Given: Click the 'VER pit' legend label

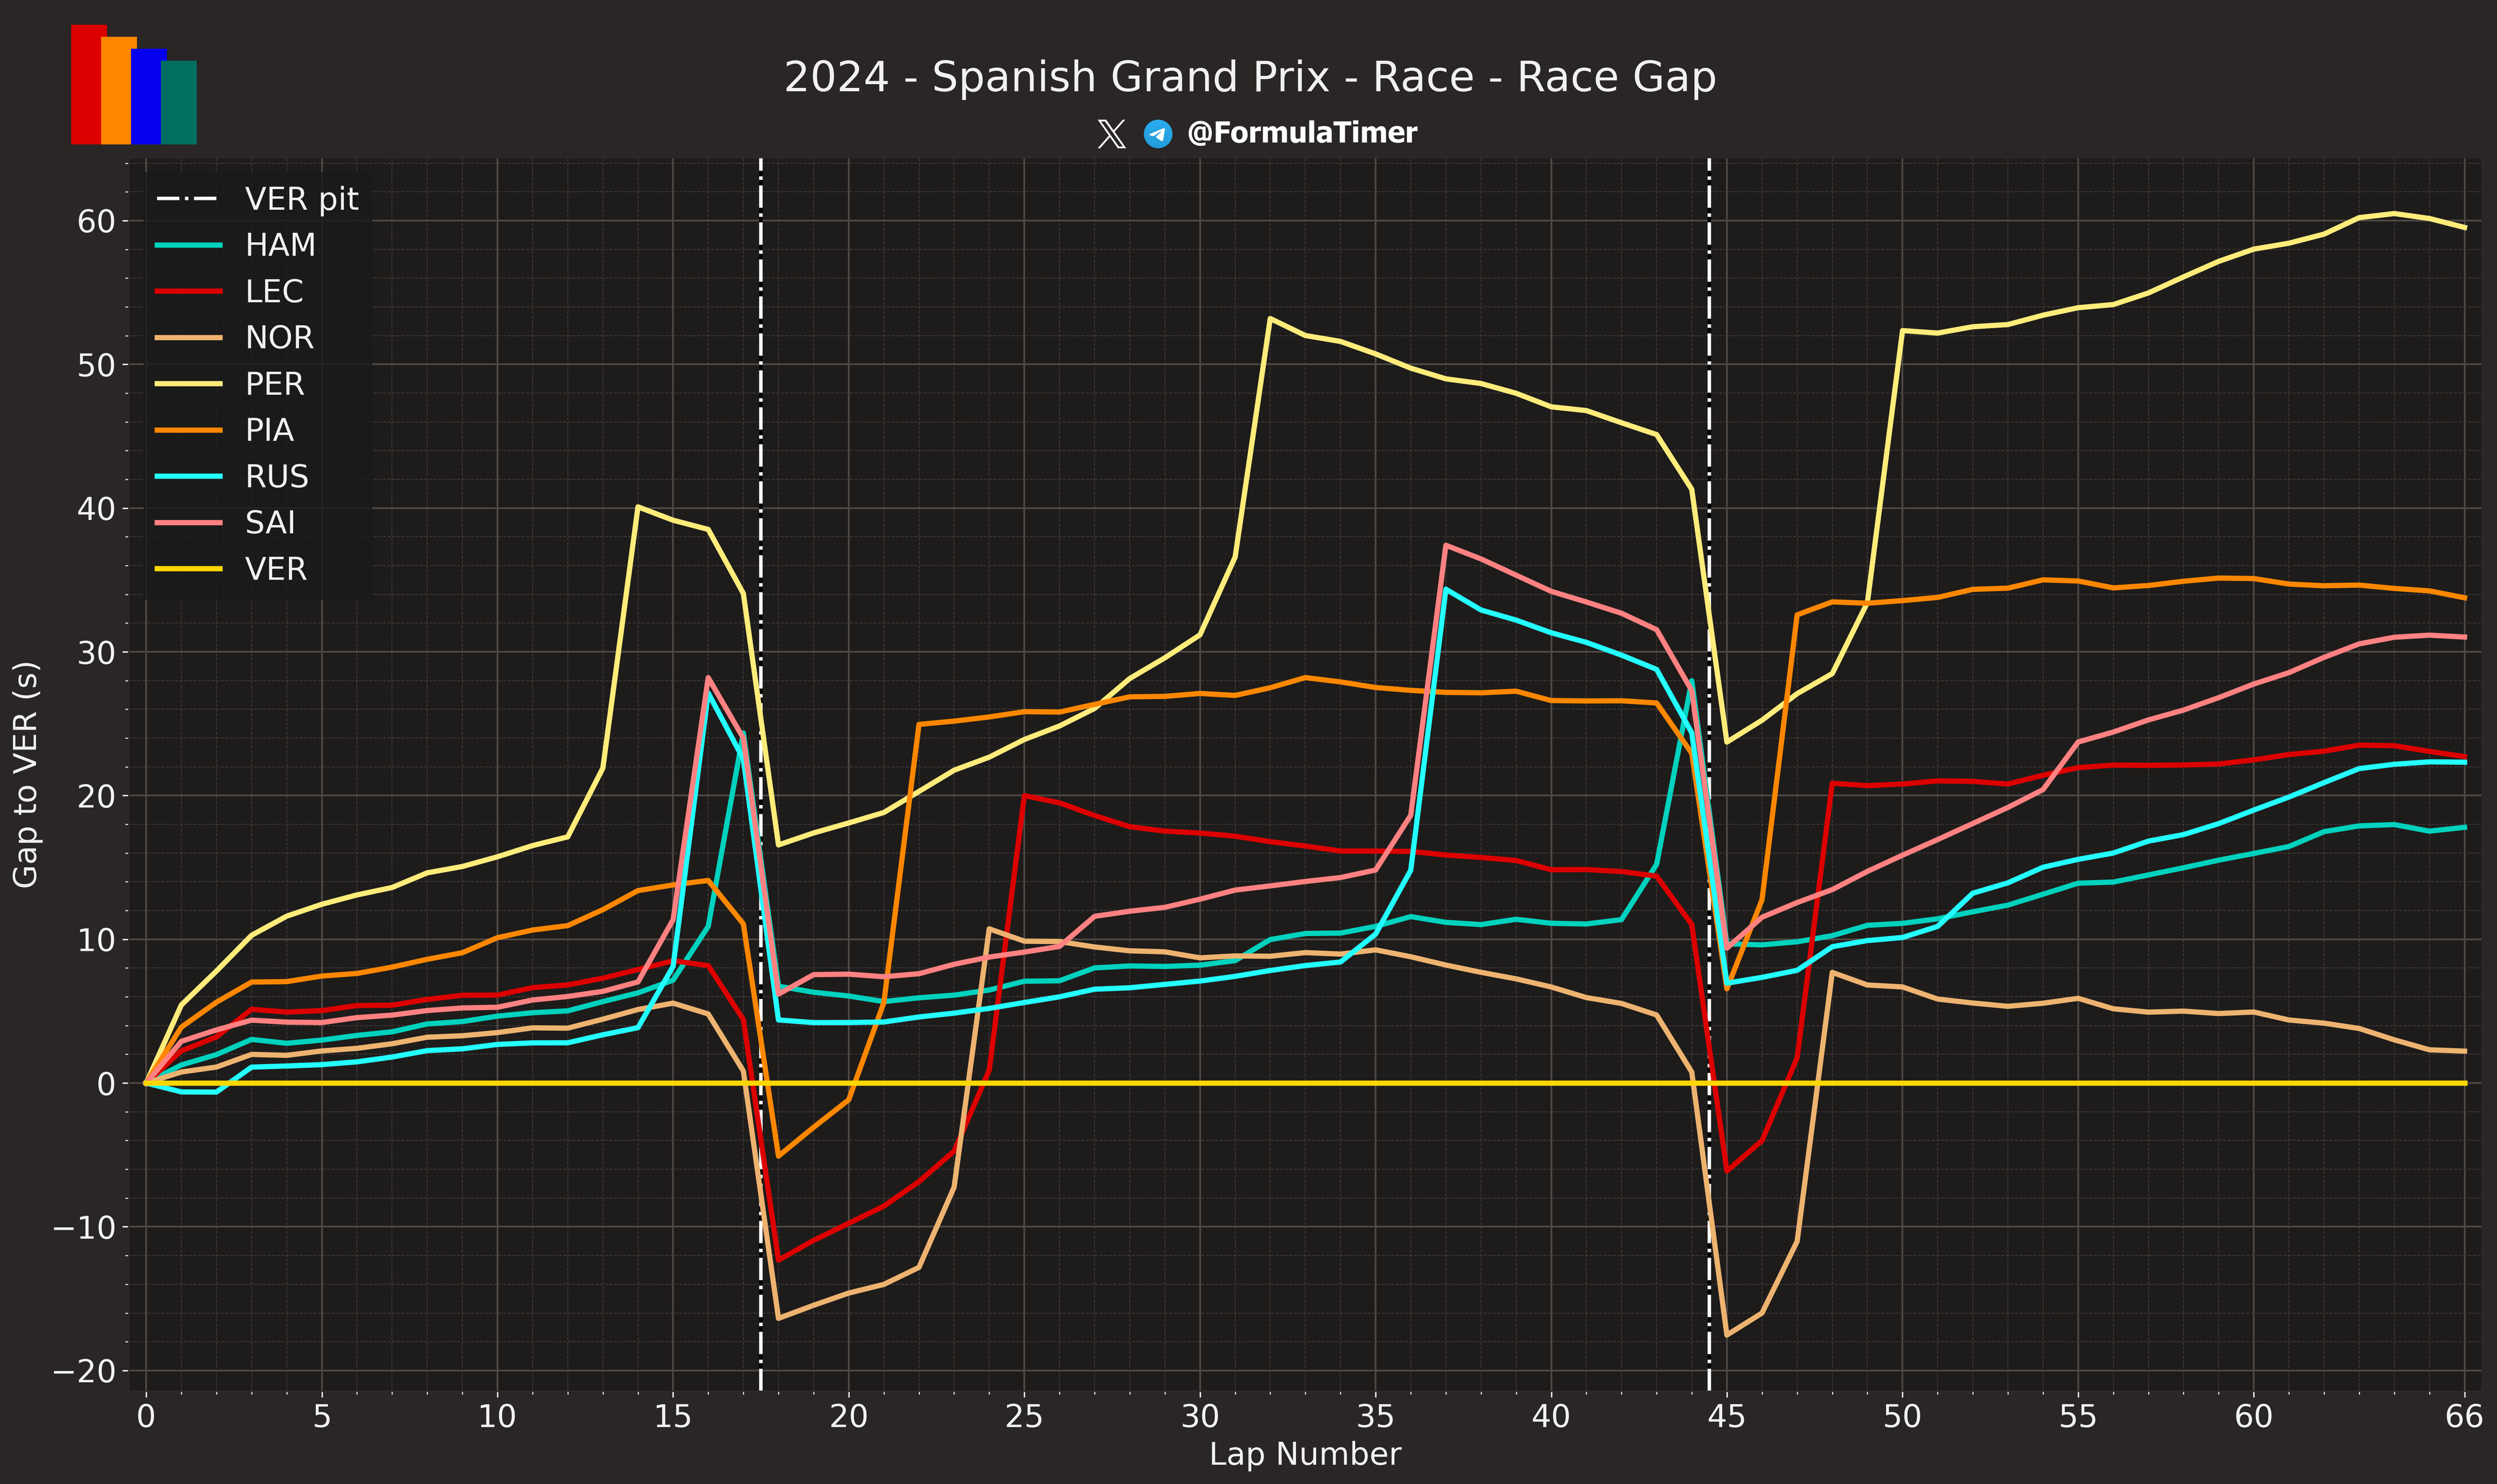Looking at the screenshot, I should [x=302, y=199].
